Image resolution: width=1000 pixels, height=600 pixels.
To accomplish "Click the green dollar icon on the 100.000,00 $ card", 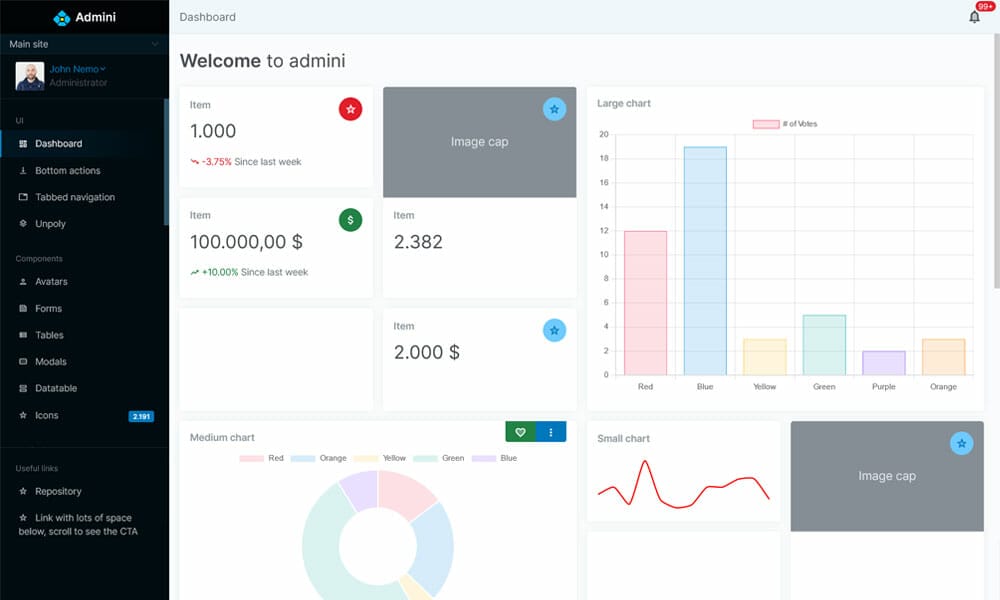I will [350, 219].
